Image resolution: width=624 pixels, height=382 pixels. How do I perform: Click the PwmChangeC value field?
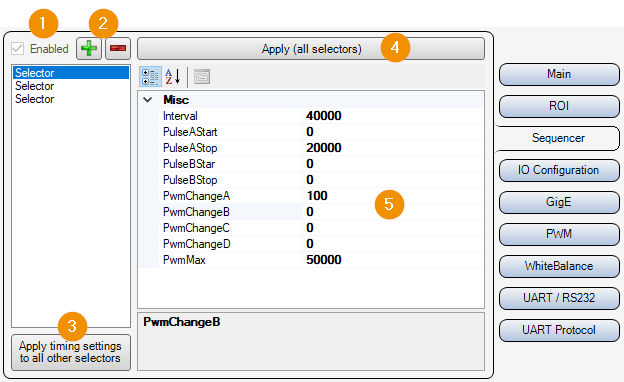tap(393, 228)
